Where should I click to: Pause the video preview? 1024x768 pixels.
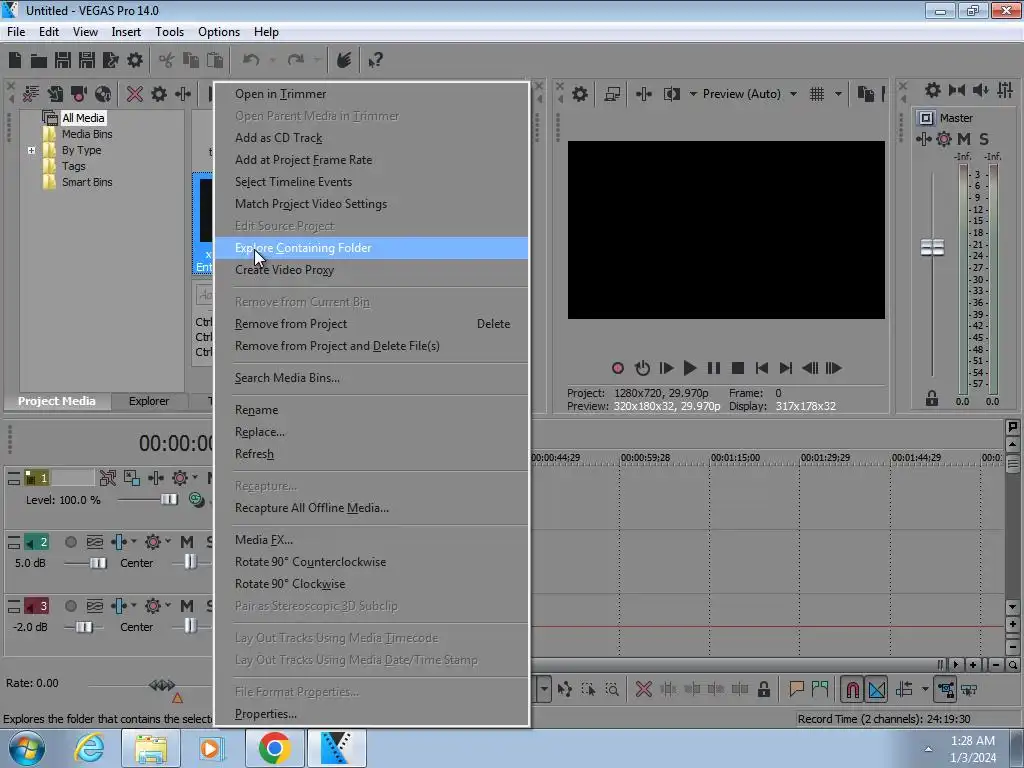pyautogui.click(x=714, y=368)
